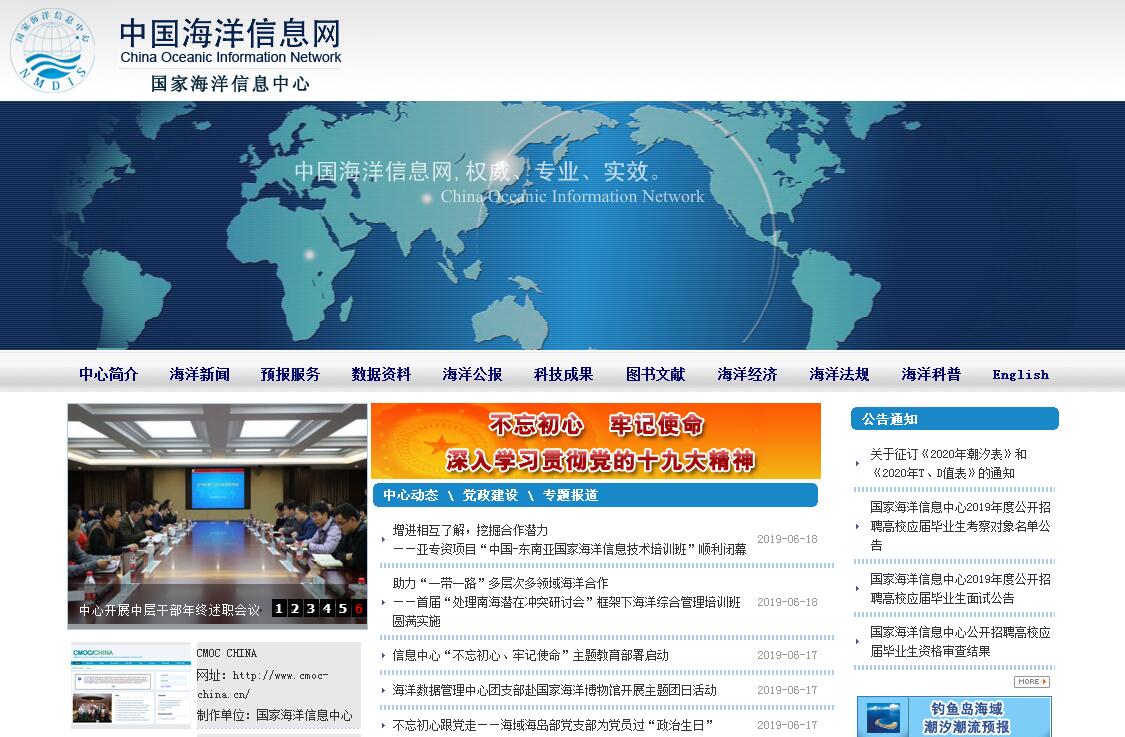The width and height of the screenshot is (1125, 737).
Task: Go to 海洋新闻 navigation item
Action: 200,374
